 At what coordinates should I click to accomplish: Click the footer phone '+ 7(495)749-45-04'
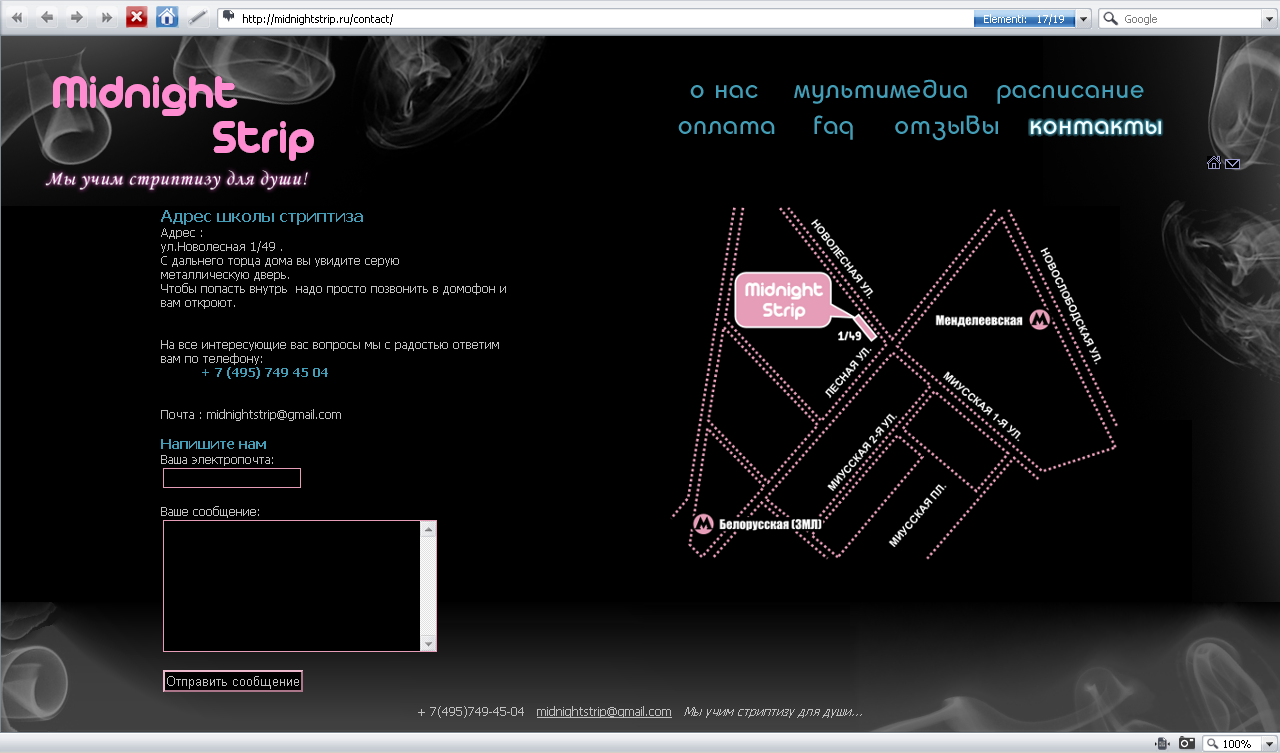[x=471, y=712]
